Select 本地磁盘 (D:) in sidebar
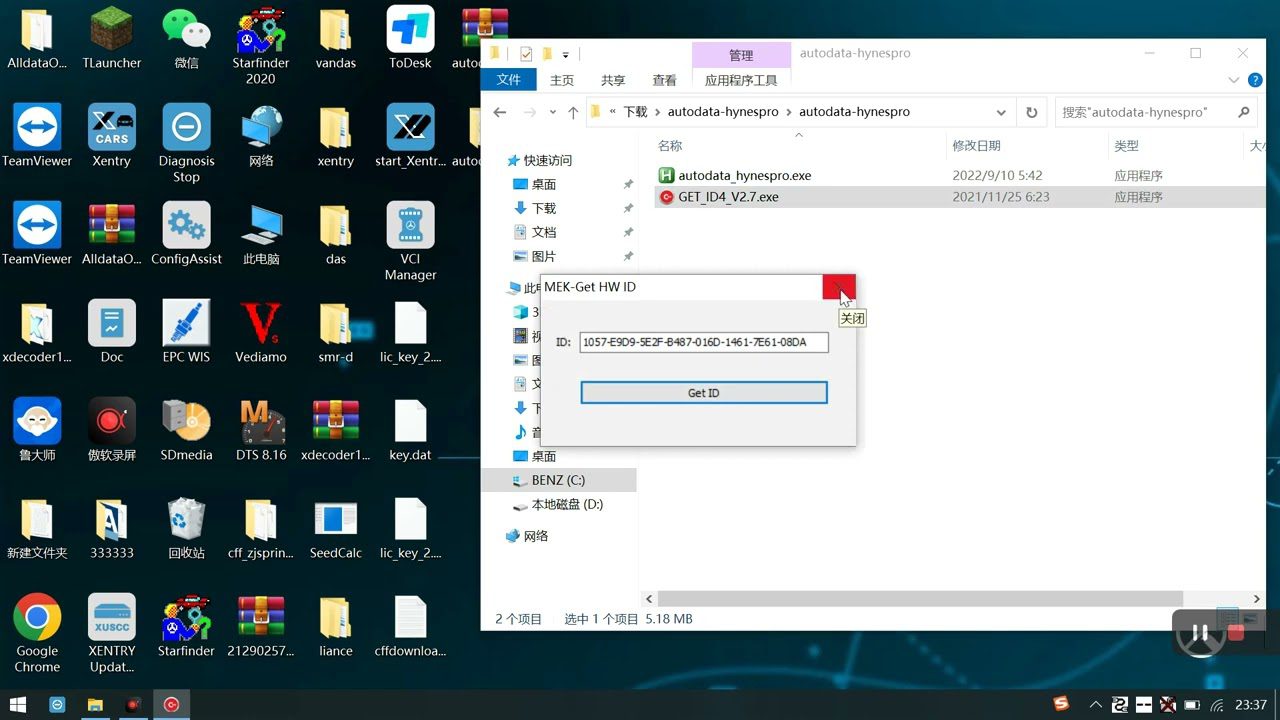1280x720 pixels. (567, 504)
